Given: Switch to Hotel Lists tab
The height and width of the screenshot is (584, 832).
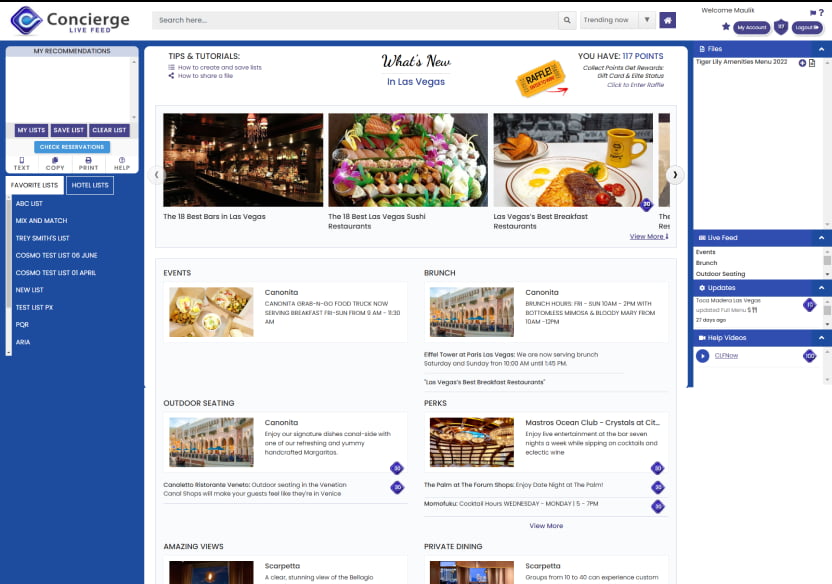Looking at the screenshot, I should (x=90, y=185).
